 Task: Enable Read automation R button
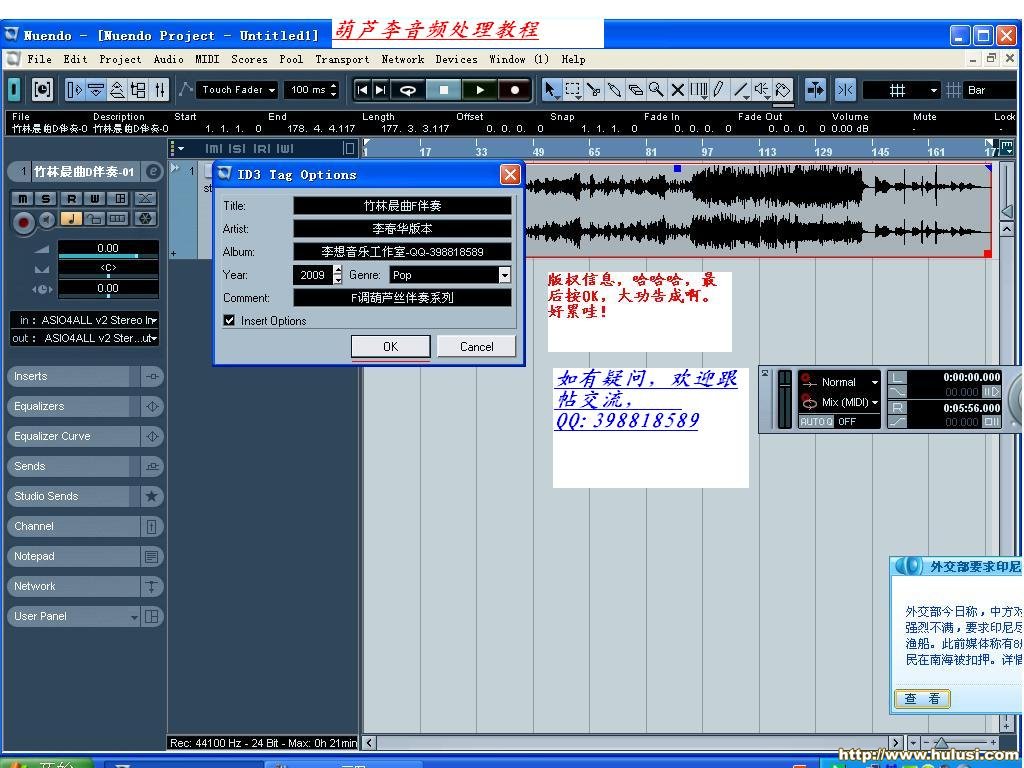[x=71, y=199]
